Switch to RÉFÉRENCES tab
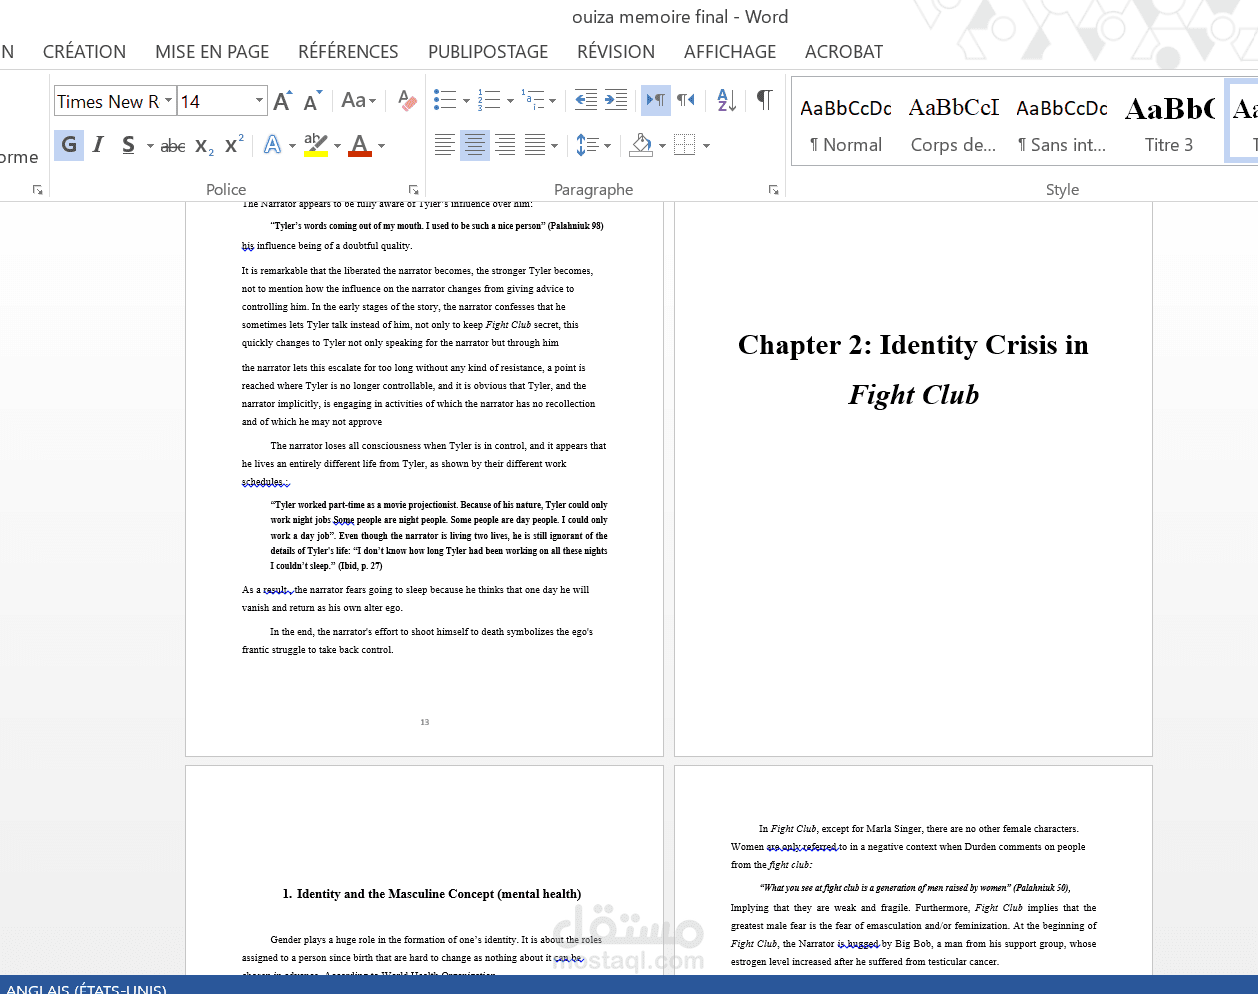Viewport: 1258px width, 994px height. pyautogui.click(x=348, y=51)
